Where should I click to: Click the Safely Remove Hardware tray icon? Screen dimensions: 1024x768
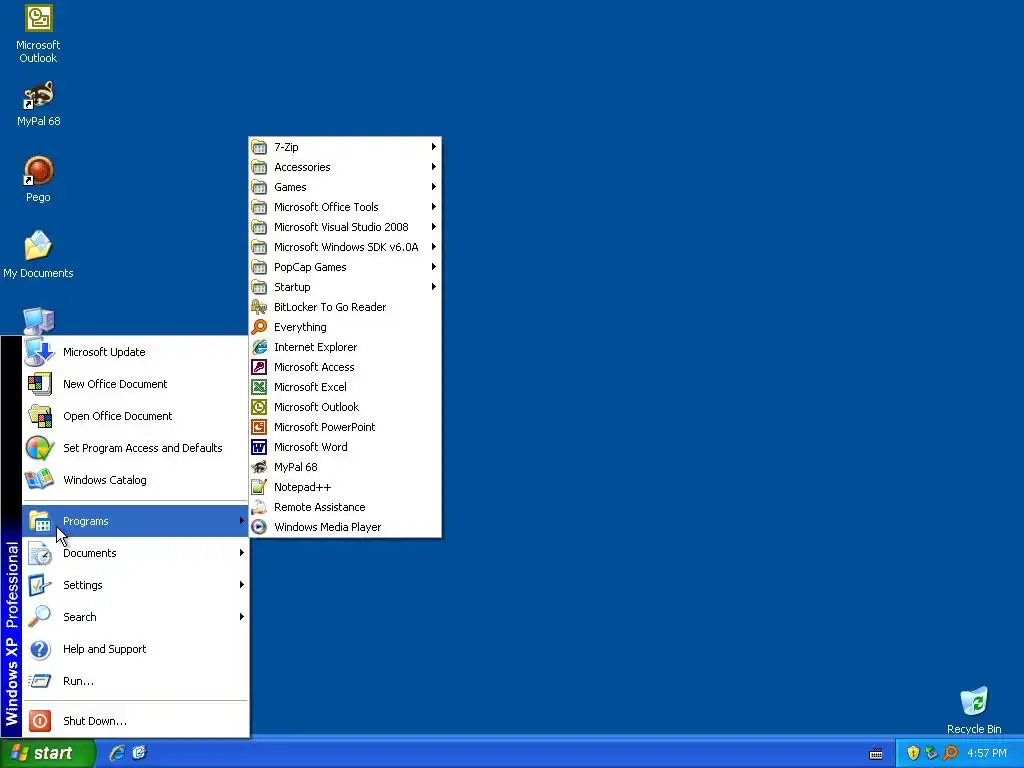[x=932, y=753]
